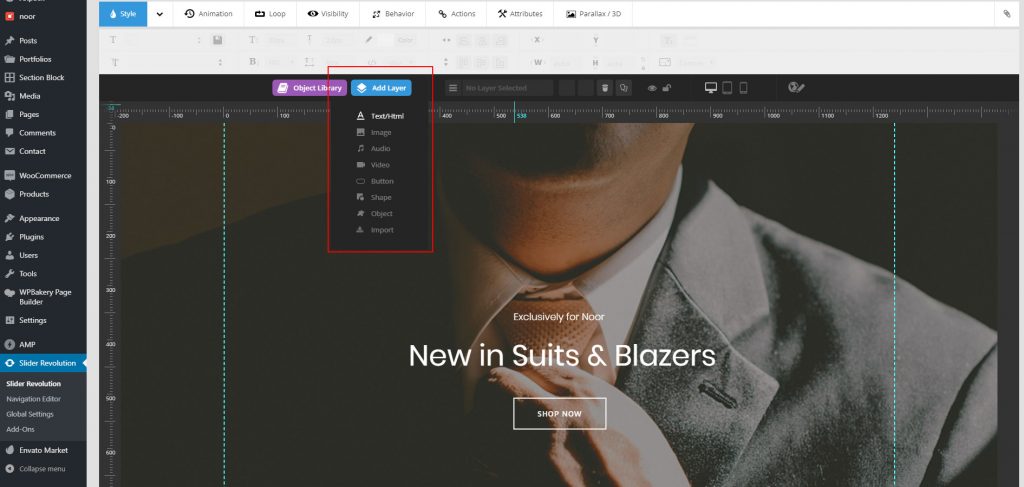1024x487 pixels.
Task: Click the Add Layer button
Action: click(x=381, y=88)
